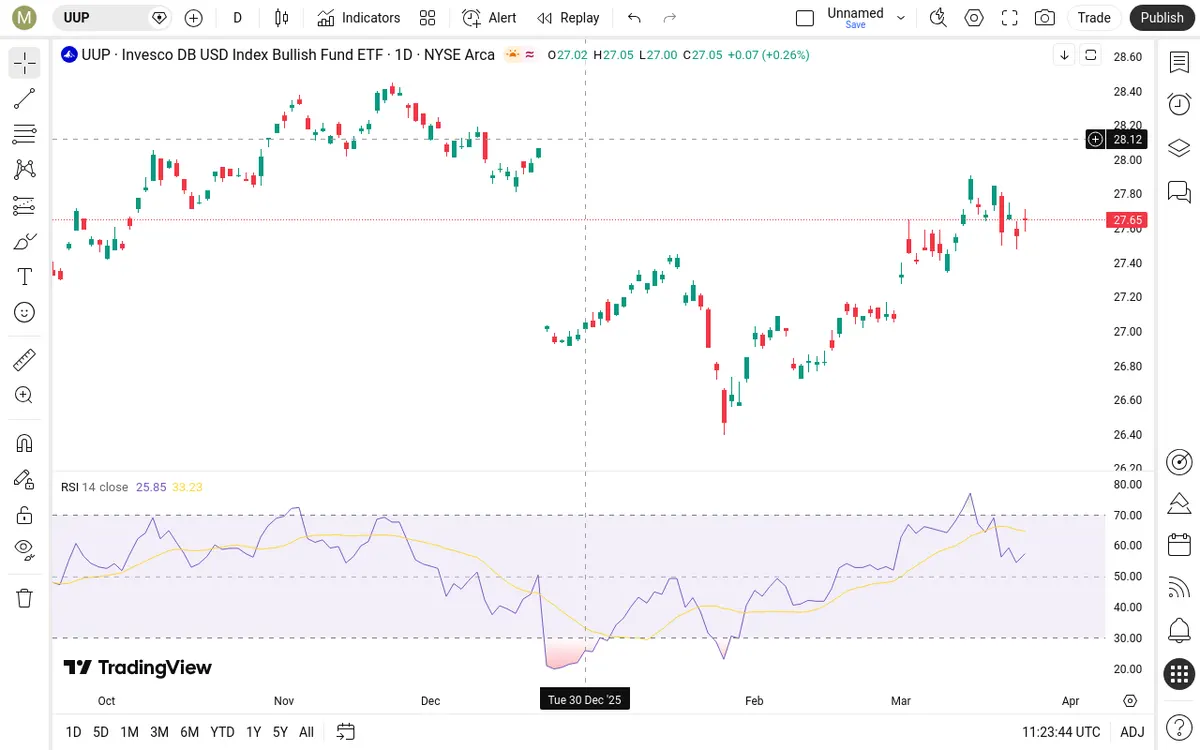Screen dimensions: 1200x750
Task: Open the Indicators dialog
Action: pyautogui.click(x=359, y=17)
